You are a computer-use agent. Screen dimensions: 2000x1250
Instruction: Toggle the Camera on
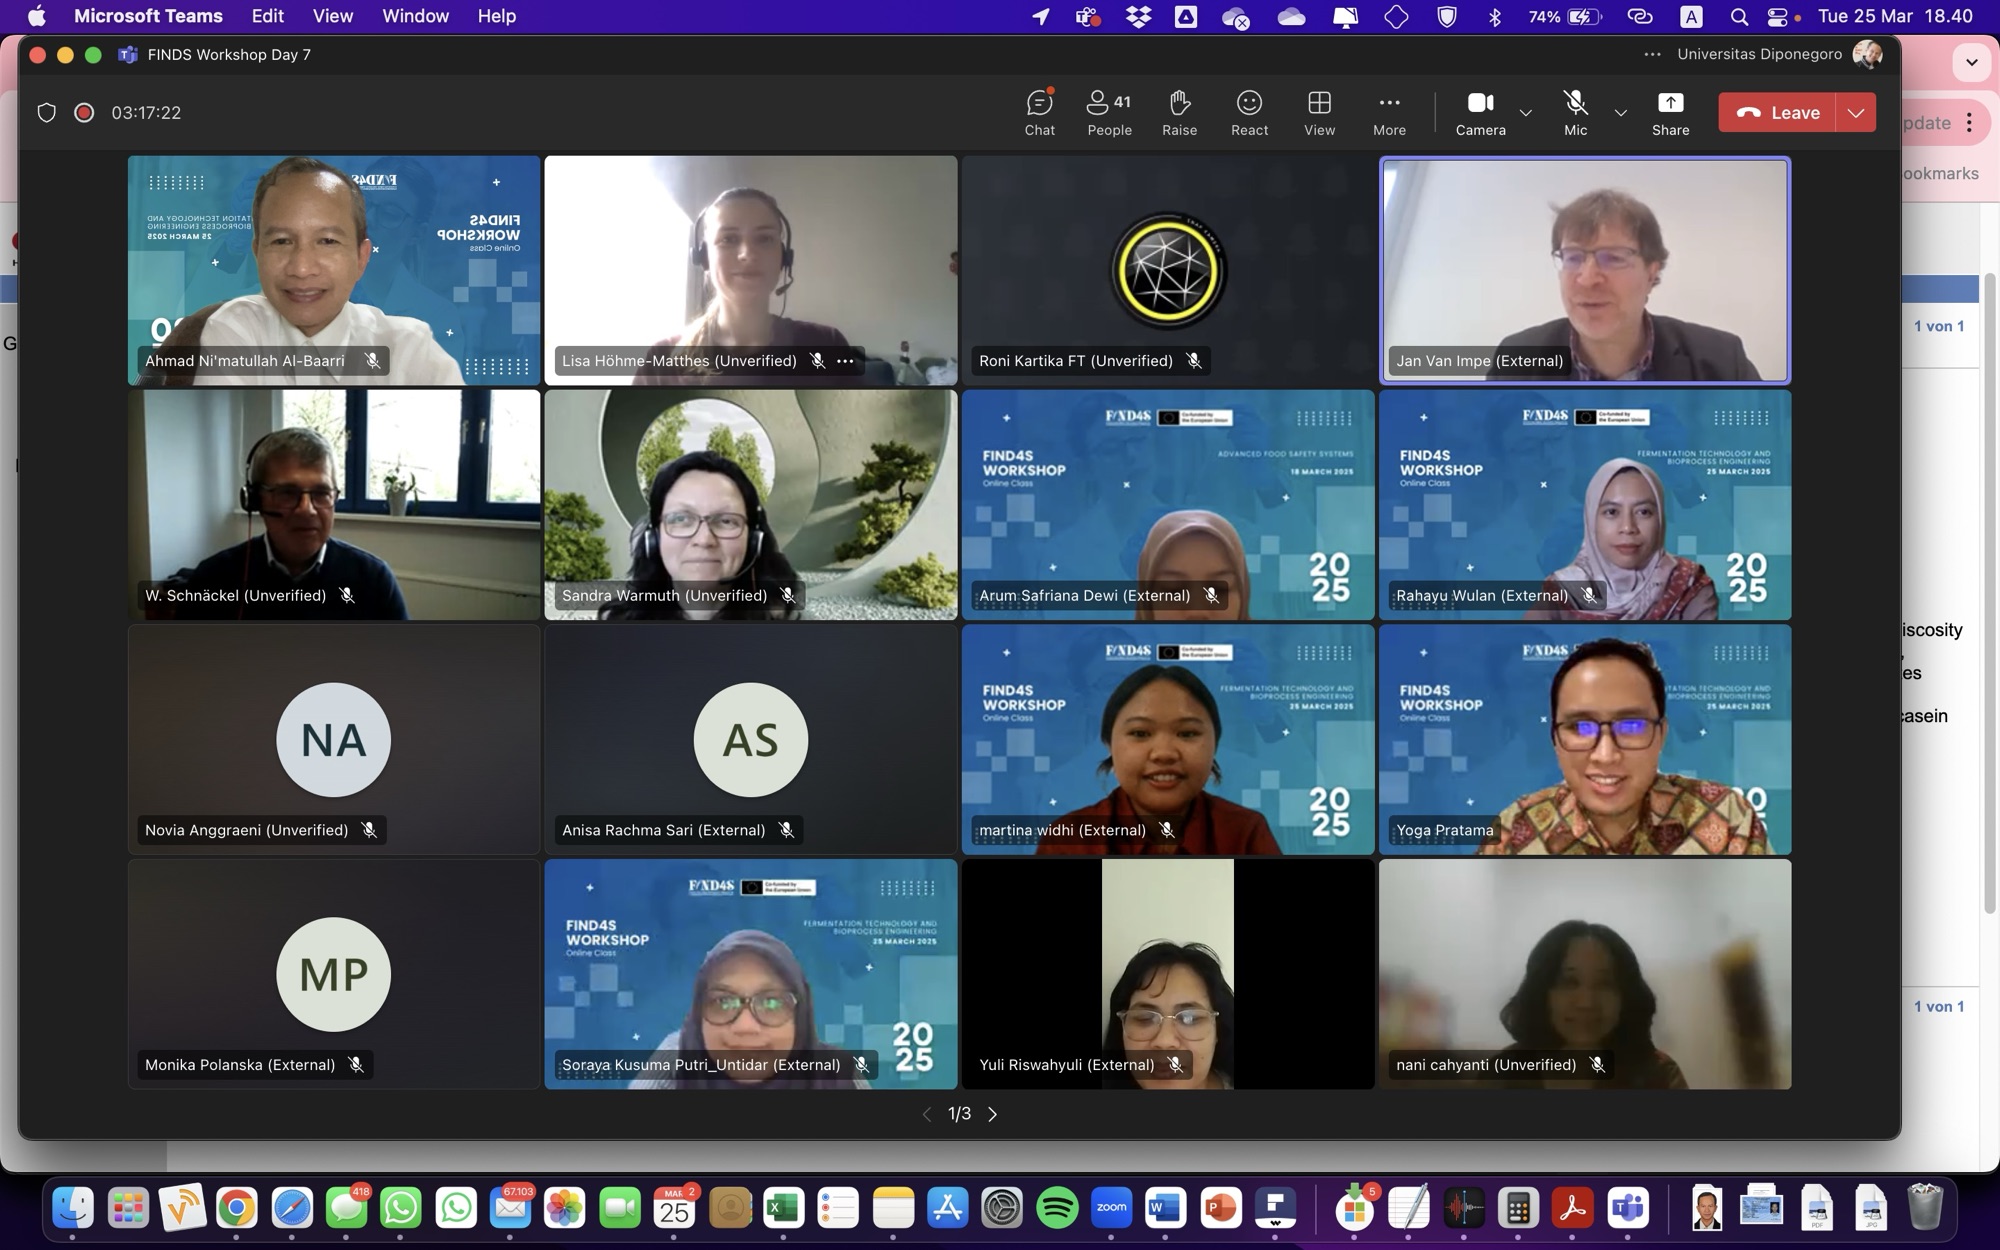[1480, 112]
